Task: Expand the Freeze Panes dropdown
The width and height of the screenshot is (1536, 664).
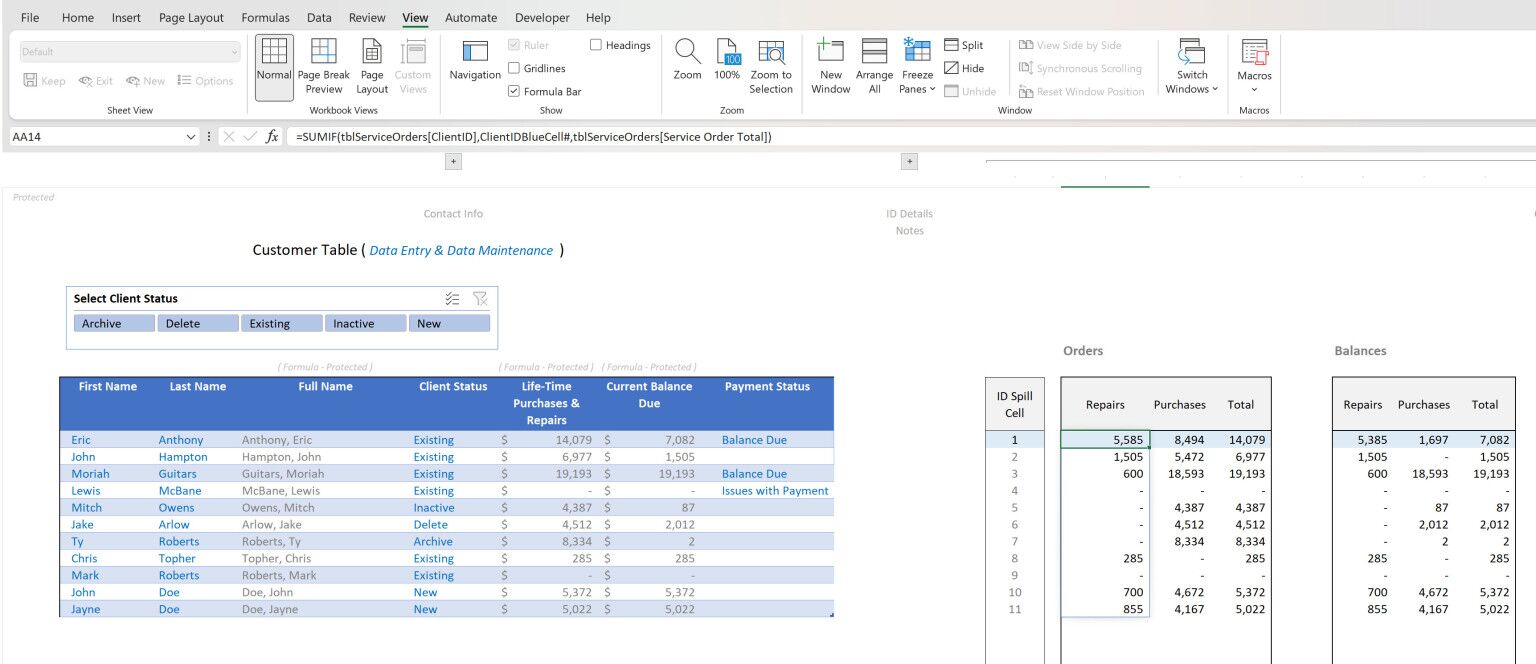Action: click(x=917, y=66)
